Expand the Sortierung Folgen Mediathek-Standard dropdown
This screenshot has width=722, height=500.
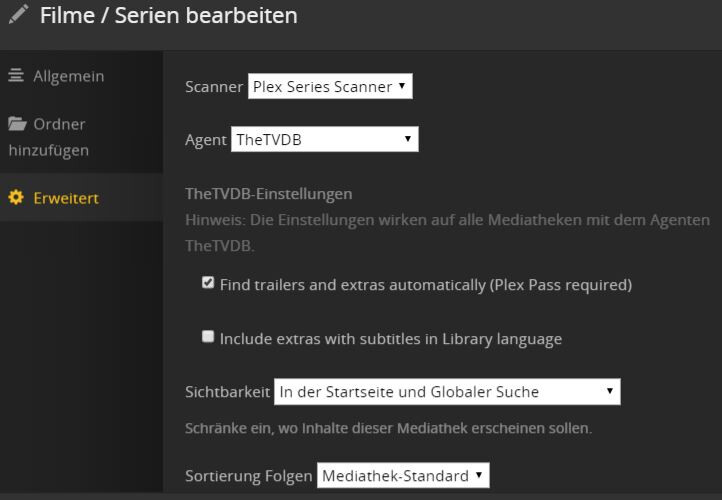[402, 476]
